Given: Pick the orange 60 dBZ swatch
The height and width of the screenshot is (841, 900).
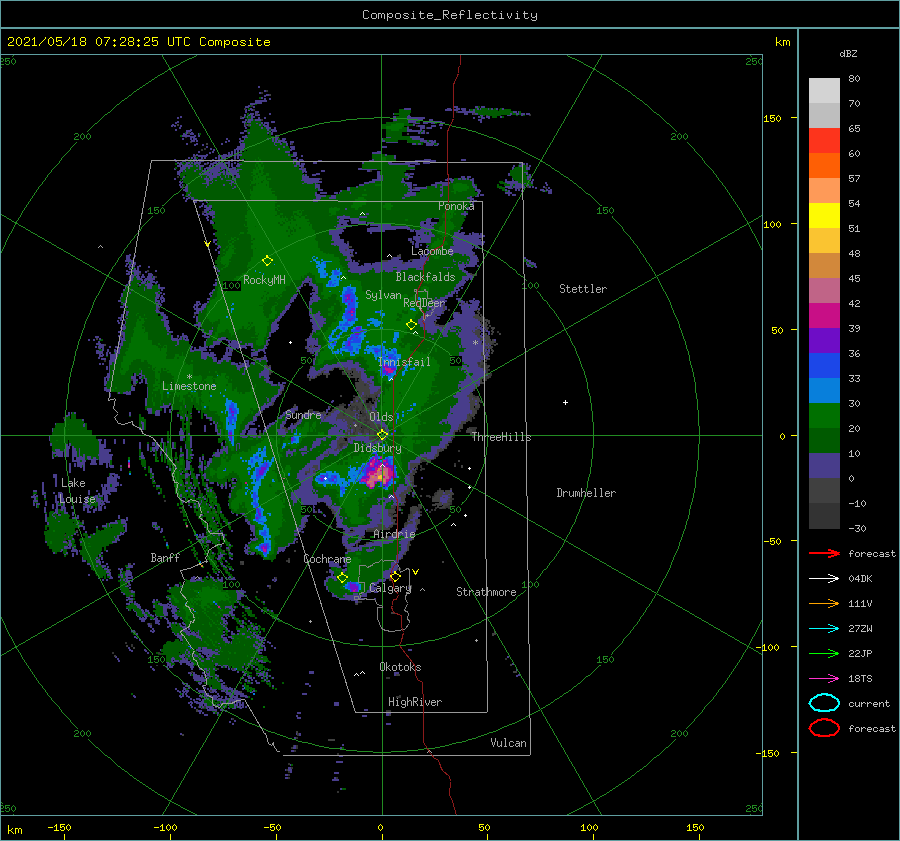Looking at the screenshot, I should tap(824, 165).
